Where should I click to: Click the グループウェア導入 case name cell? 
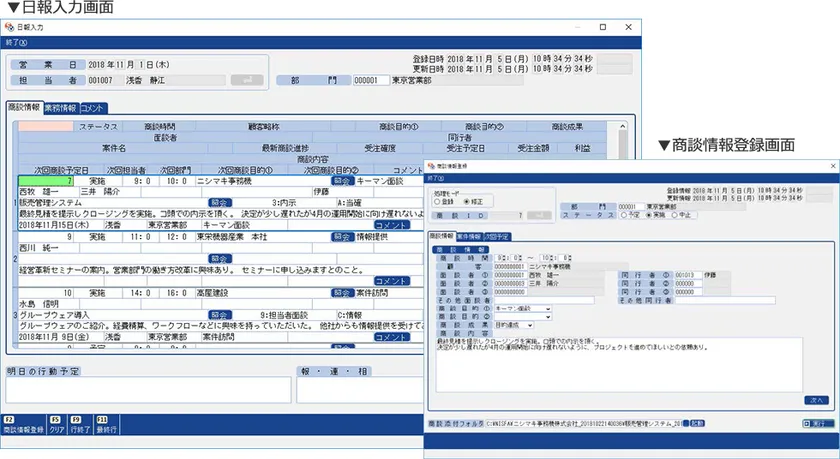coord(112,315)
